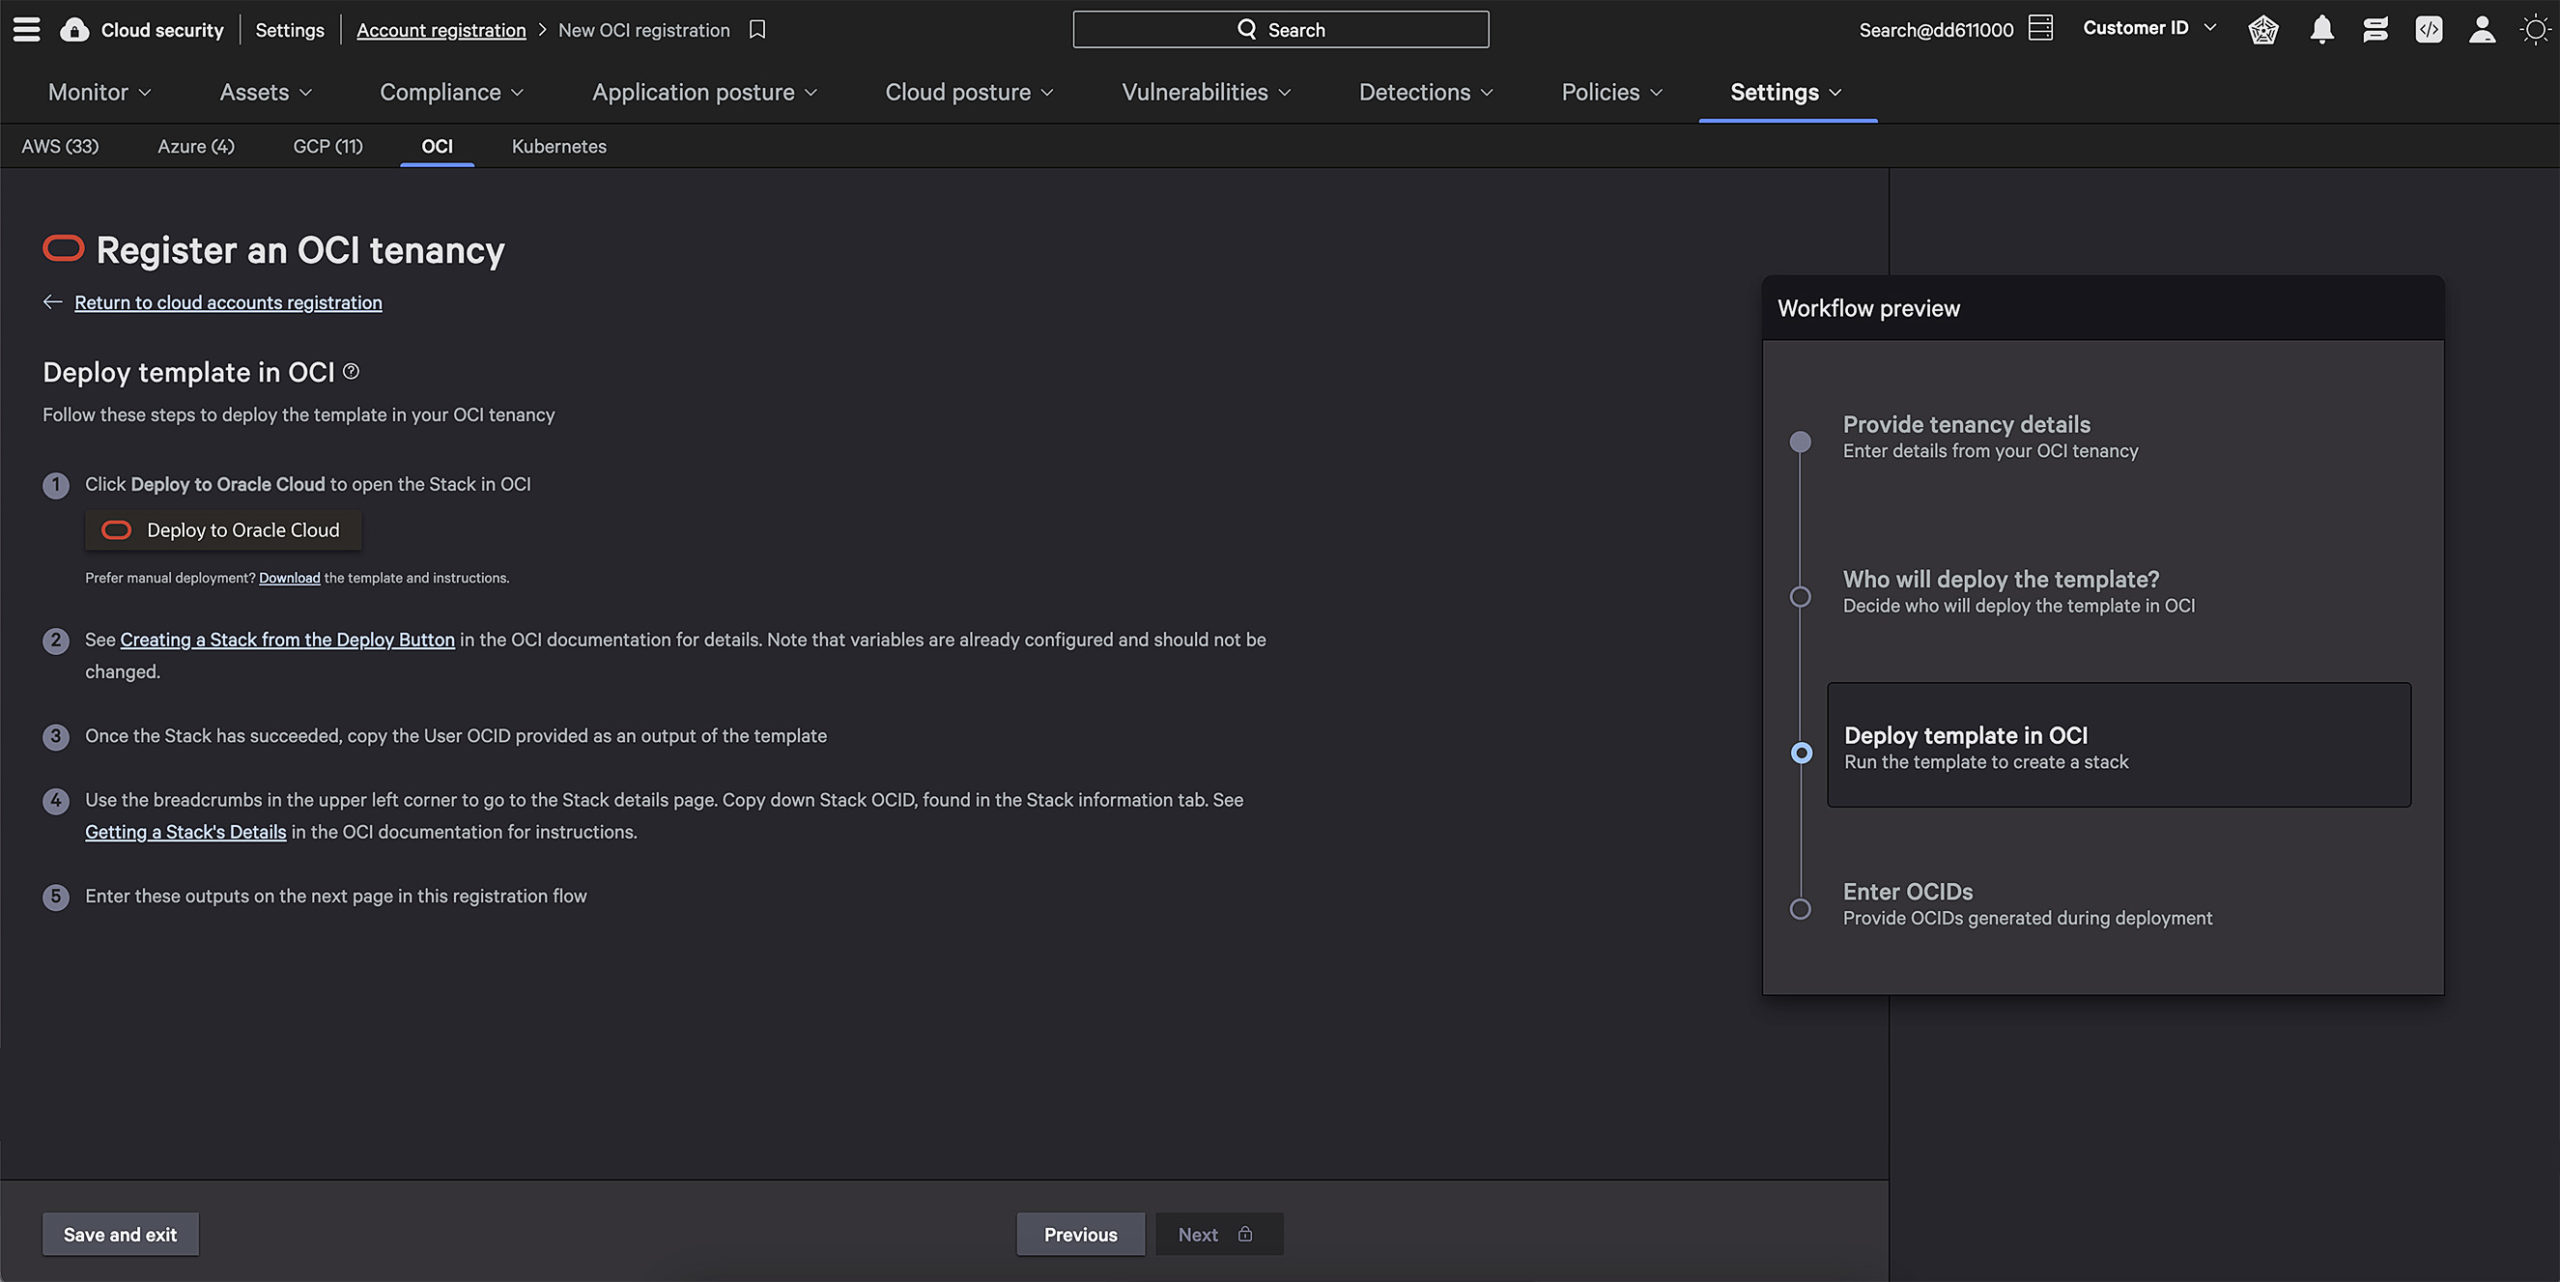This screenshot has height=1282, width=2560.
Task: Click the lock icon on the Next button
Action: (x=1245, y=1233)
